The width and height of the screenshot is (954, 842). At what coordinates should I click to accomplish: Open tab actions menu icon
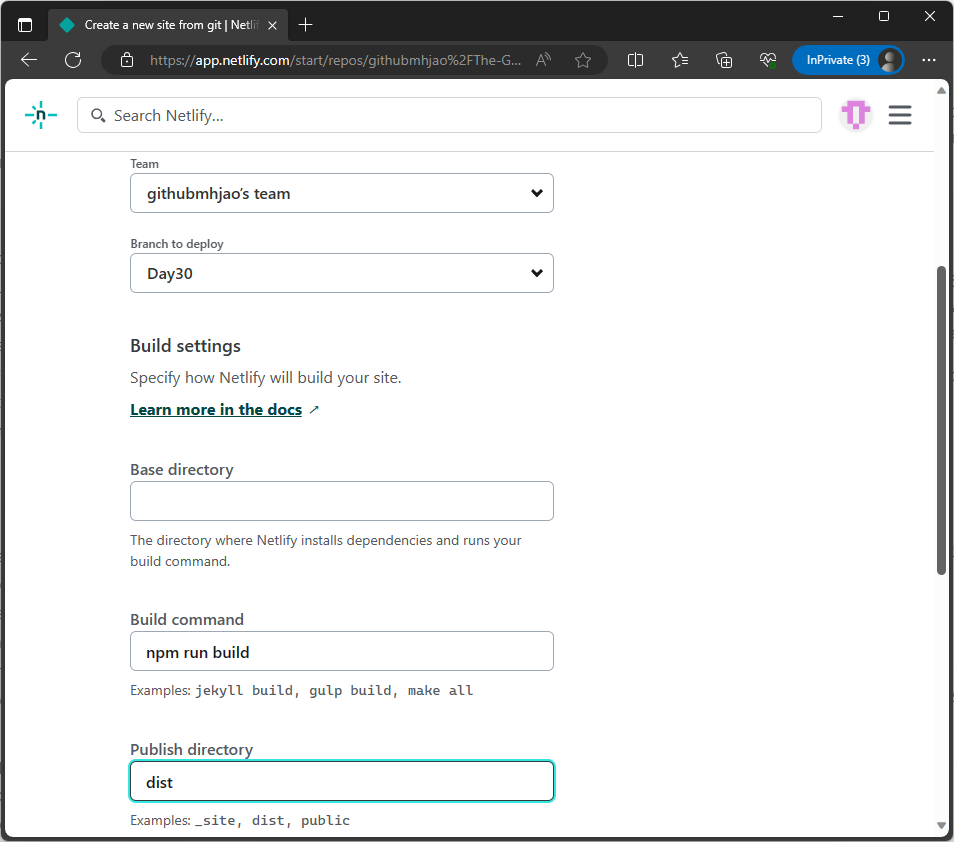[x=25, y=25]
